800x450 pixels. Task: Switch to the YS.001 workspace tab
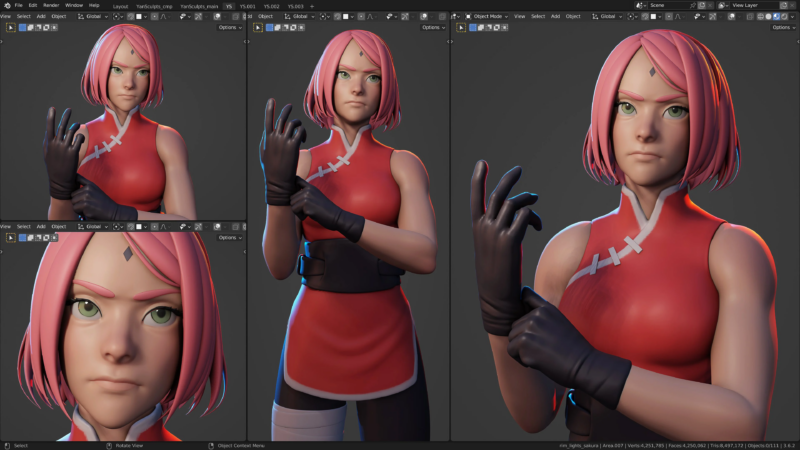coord(247,6)
